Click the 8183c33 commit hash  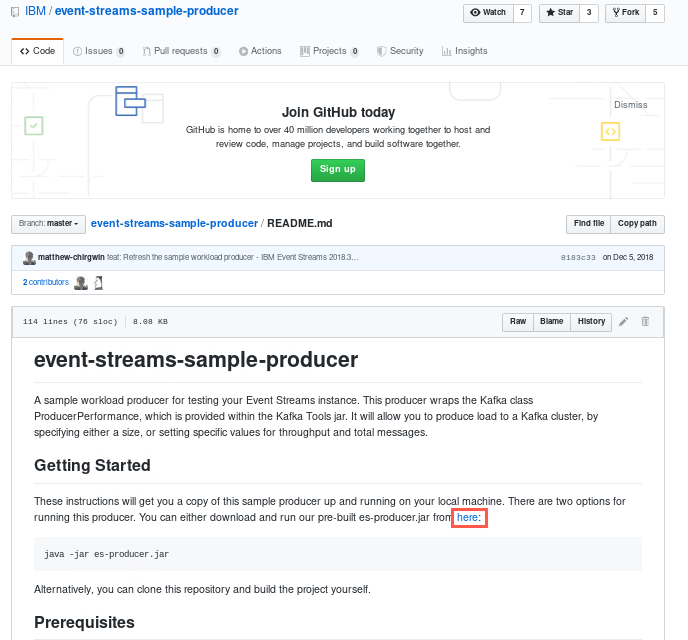pos(578,257)
